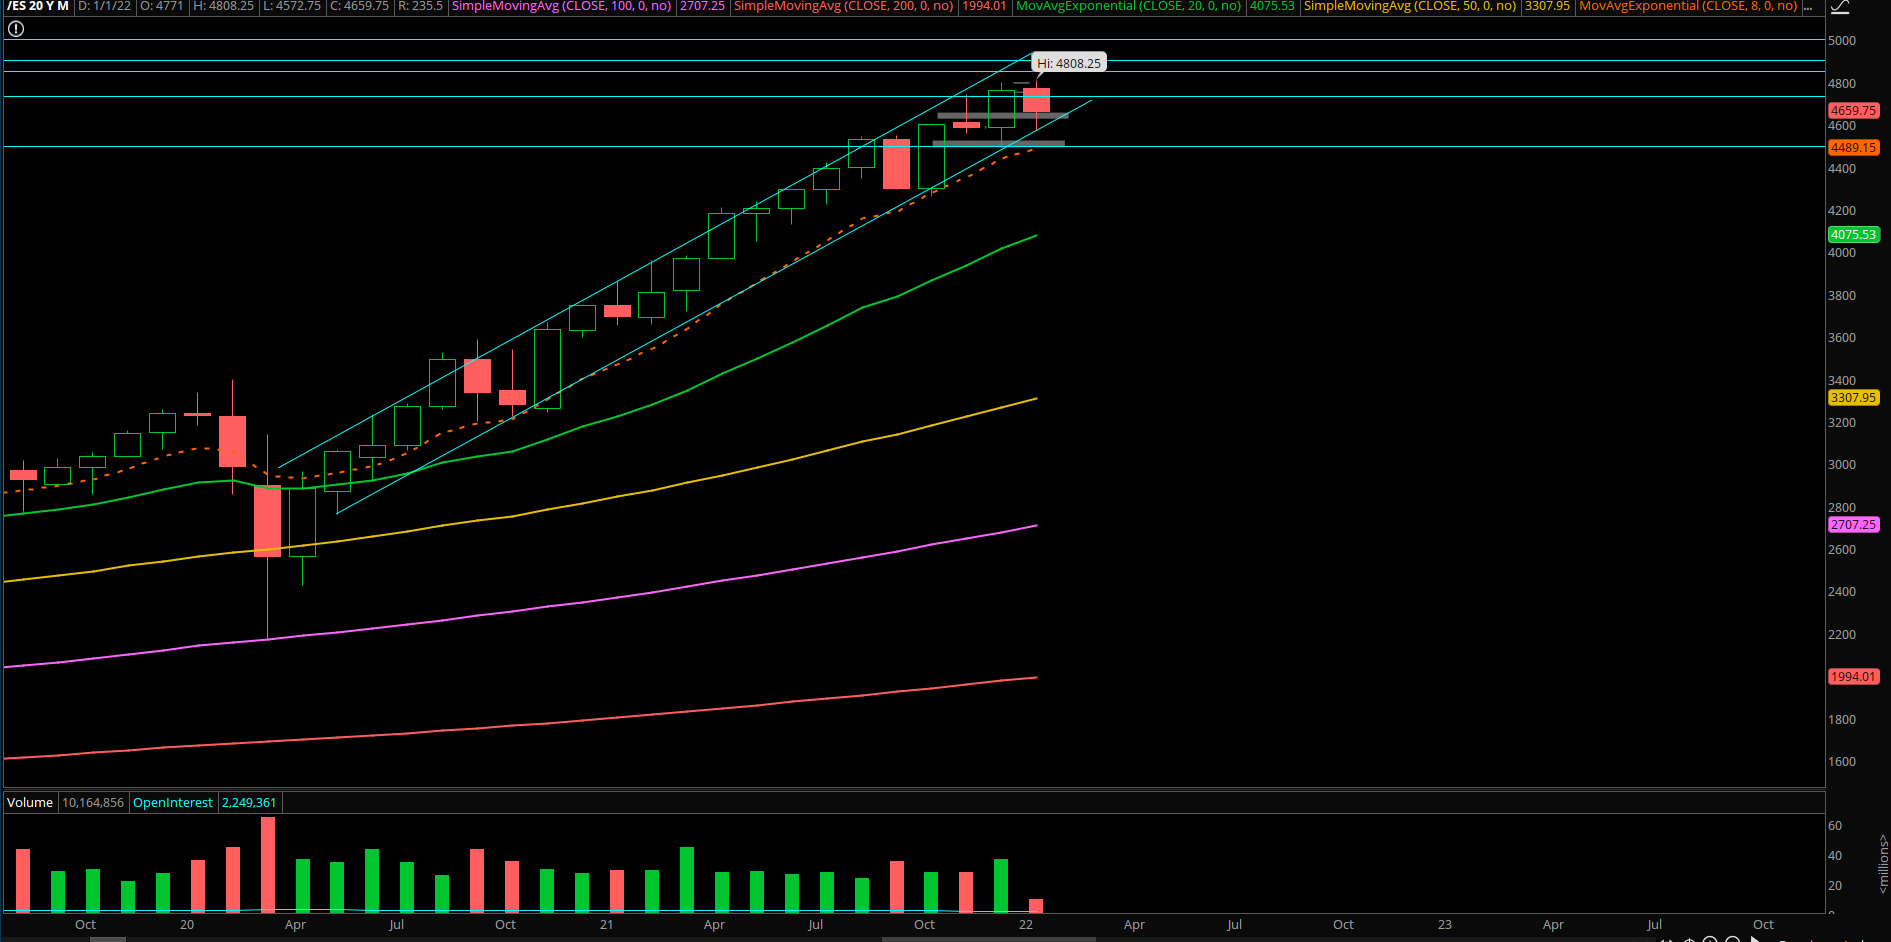Click the 10,164,856 volume value
This screenshot has width=1891, height=942.
tap(93, 803)
